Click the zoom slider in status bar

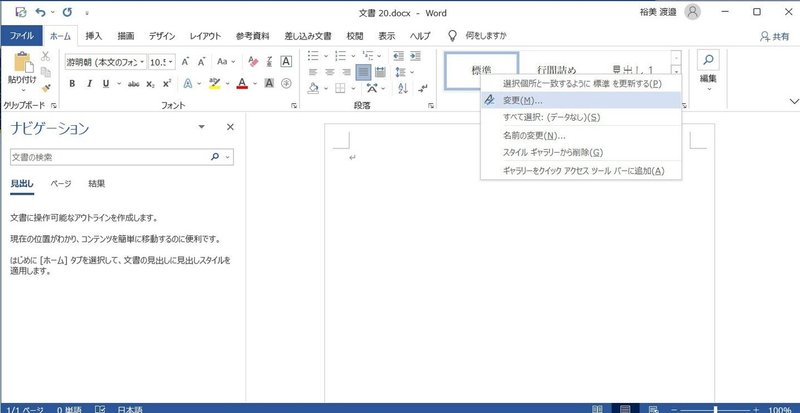point(716,409)
